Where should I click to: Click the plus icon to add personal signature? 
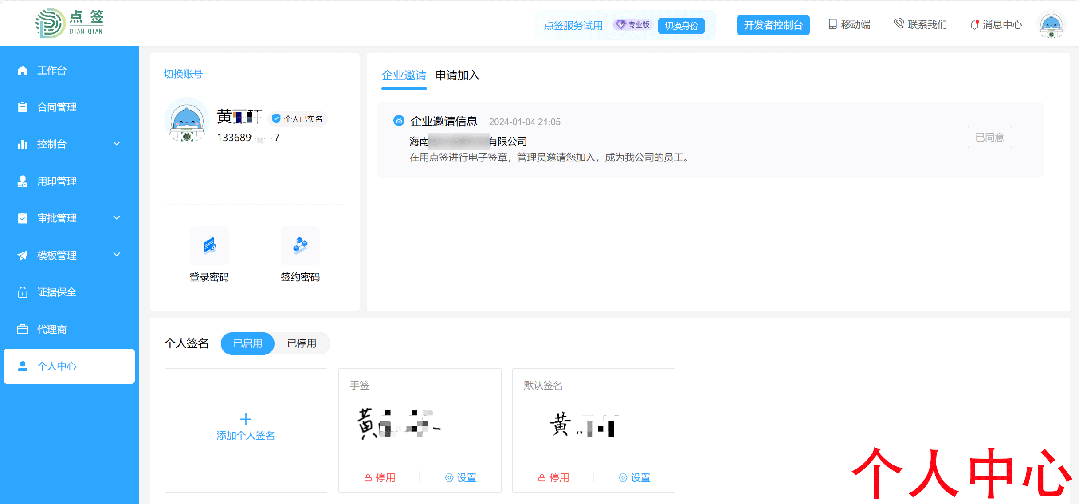[x=246, y=419]
